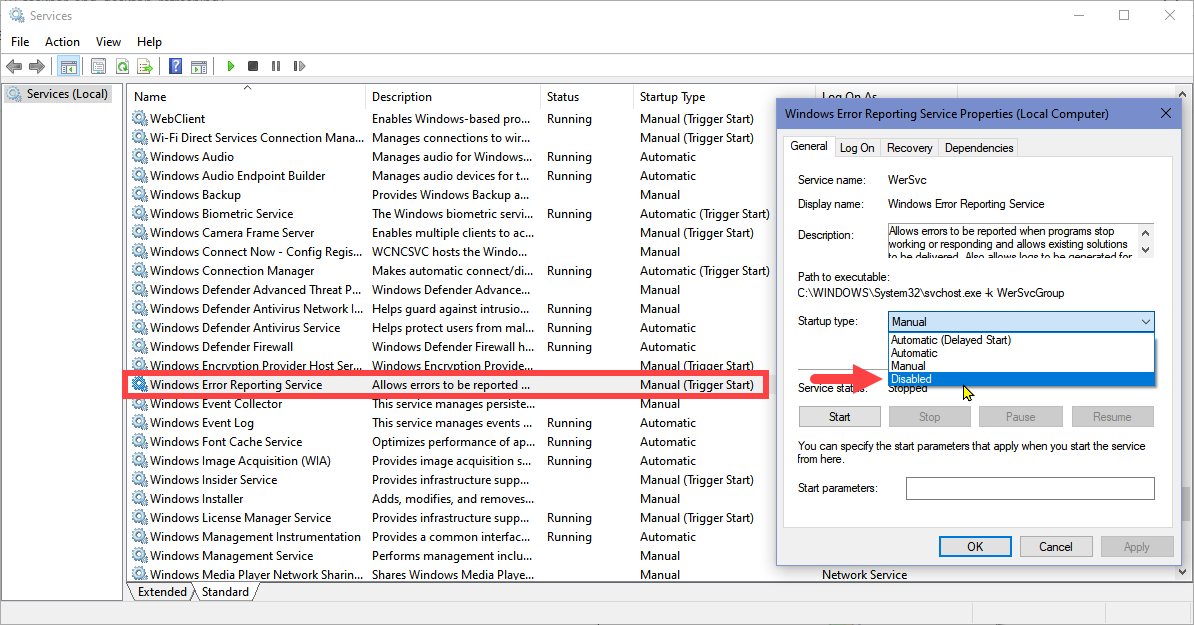Toggle the Show/Hide Console Tree icon
The width and height of the screenshot is (1194, 625).
coord(69,66)
